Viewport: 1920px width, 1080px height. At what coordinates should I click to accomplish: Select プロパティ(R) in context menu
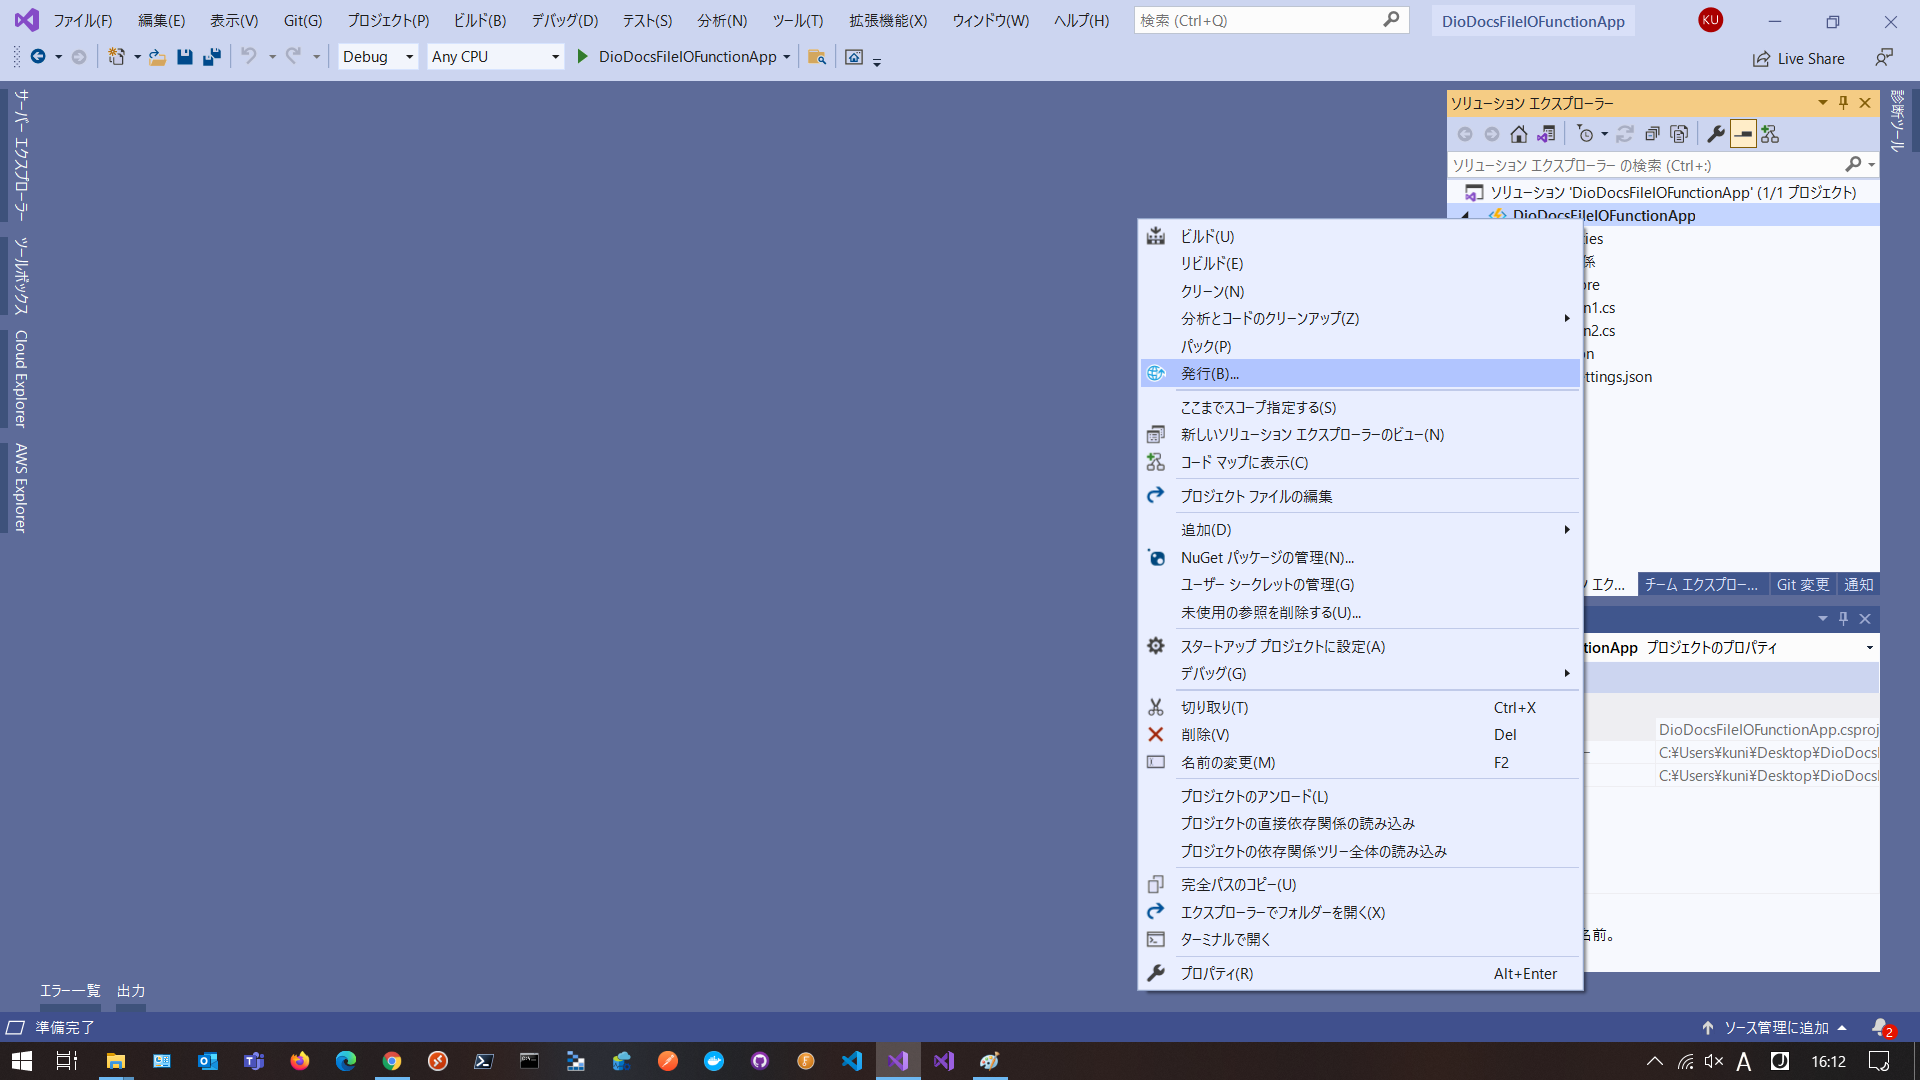pyautogui.click(x=1360, y=974)
